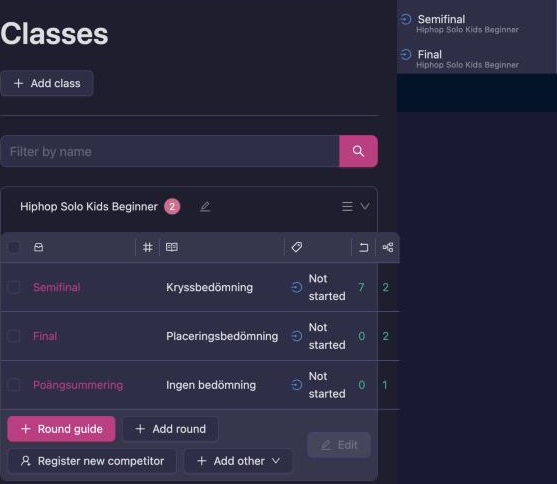Click the Add class button

pyautogui.click(x=47, y=83)
